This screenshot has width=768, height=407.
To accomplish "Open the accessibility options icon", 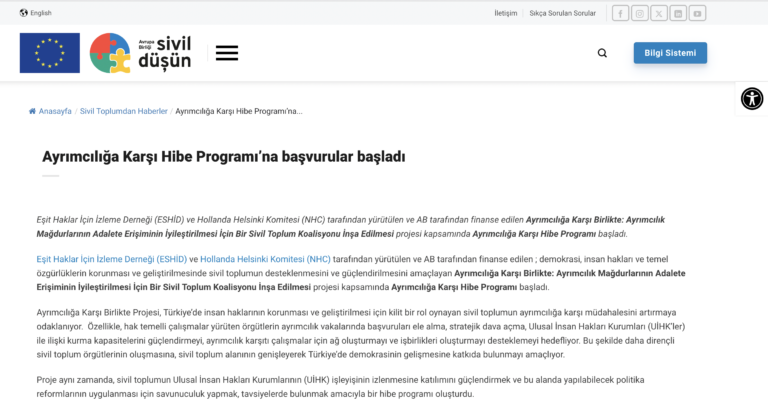I will tap(752, 98).
